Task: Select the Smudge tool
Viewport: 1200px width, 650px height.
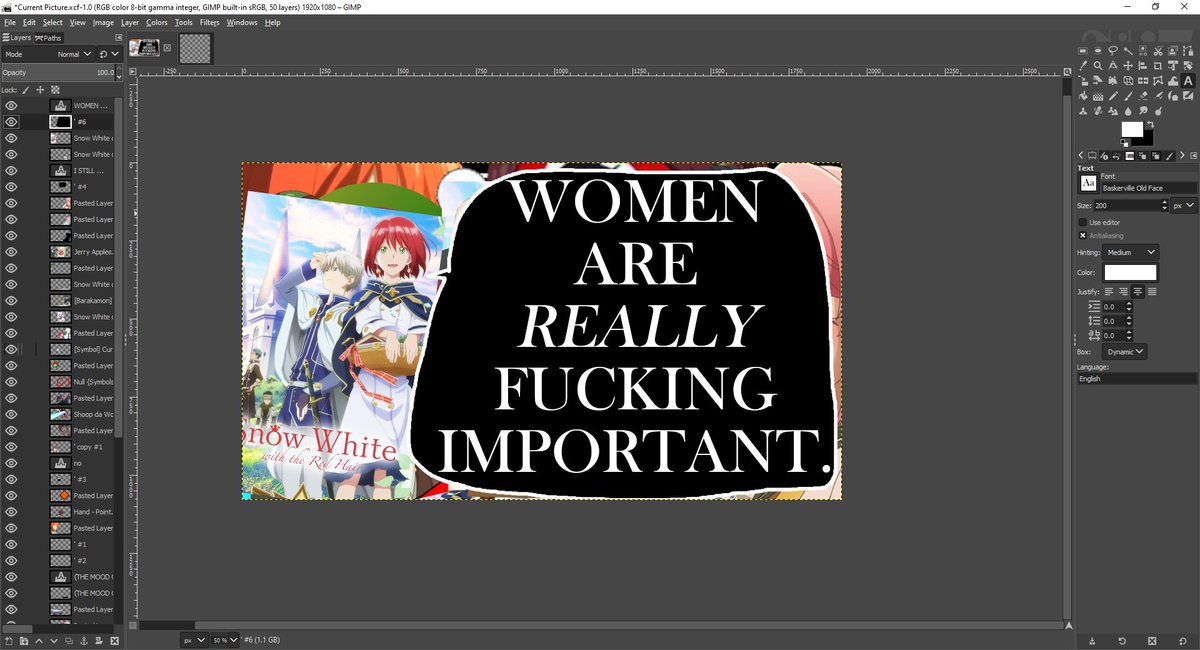Action: pos(1143,111)
